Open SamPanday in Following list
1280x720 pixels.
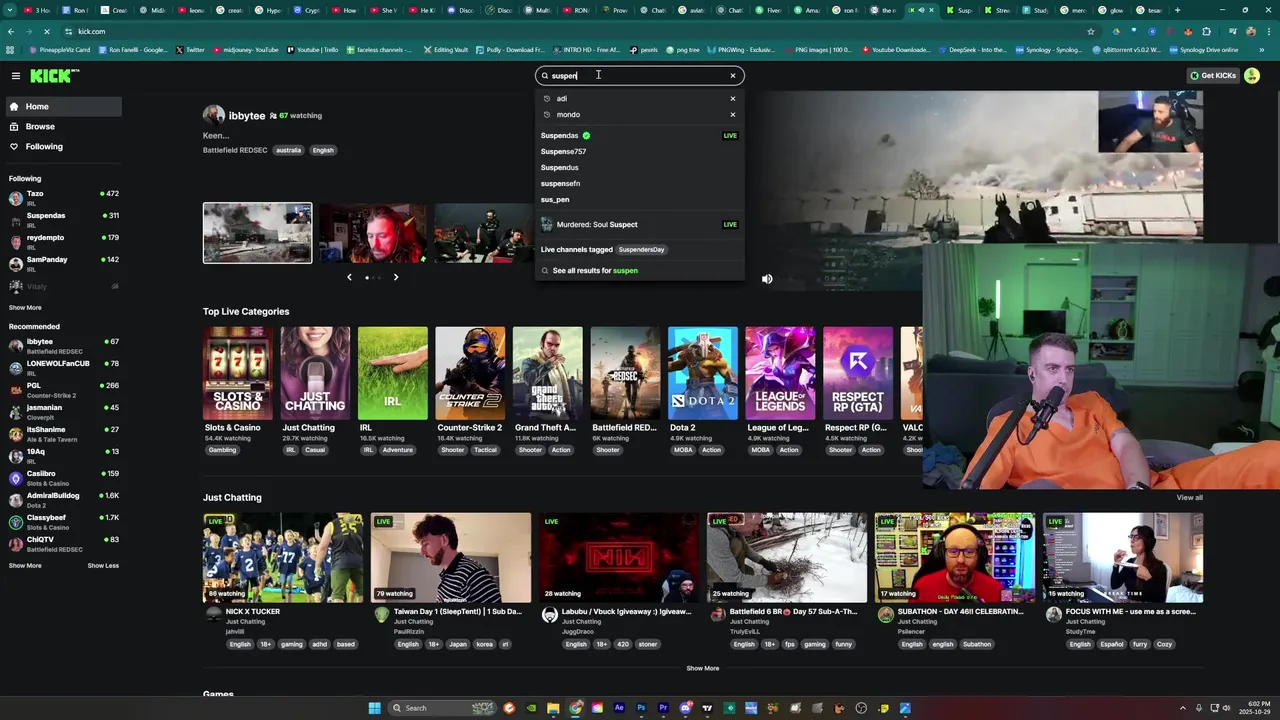click(62, 263)
